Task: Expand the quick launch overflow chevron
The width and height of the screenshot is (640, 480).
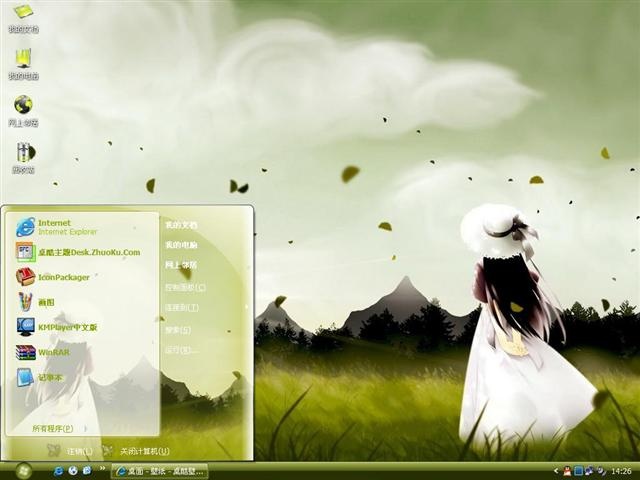Action: (102, 468)
